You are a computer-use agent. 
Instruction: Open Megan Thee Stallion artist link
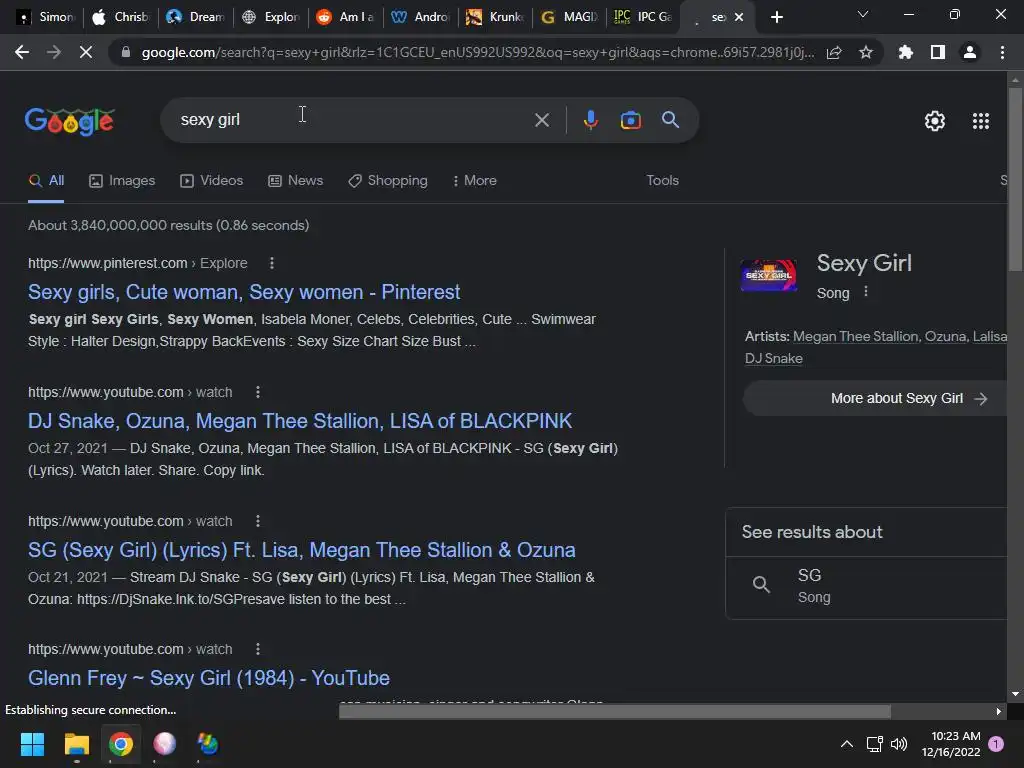click(x=856, y=337)
